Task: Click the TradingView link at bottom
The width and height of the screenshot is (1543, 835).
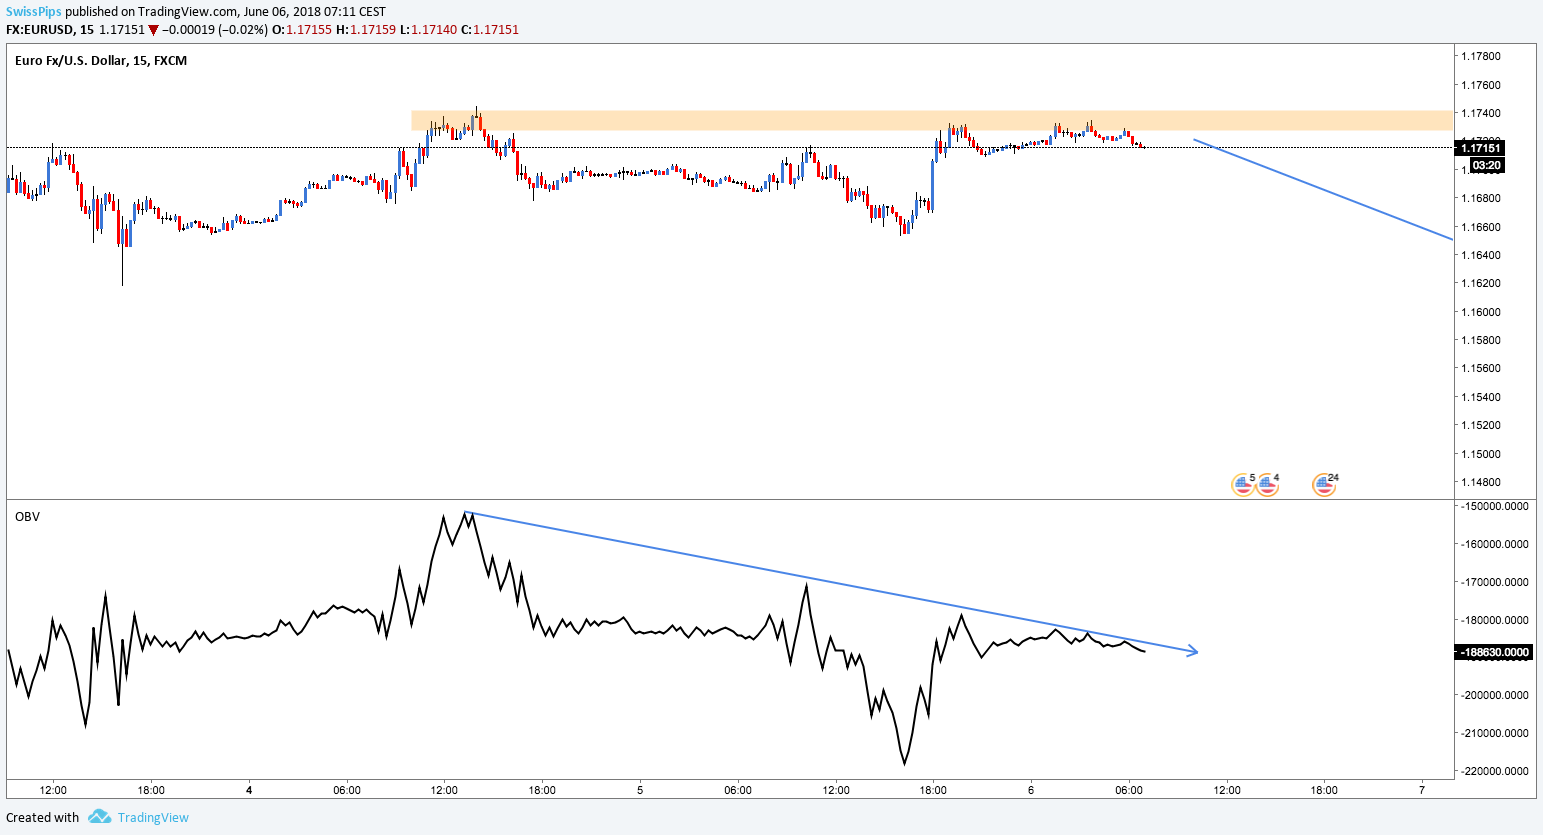Action: (153, 817)
